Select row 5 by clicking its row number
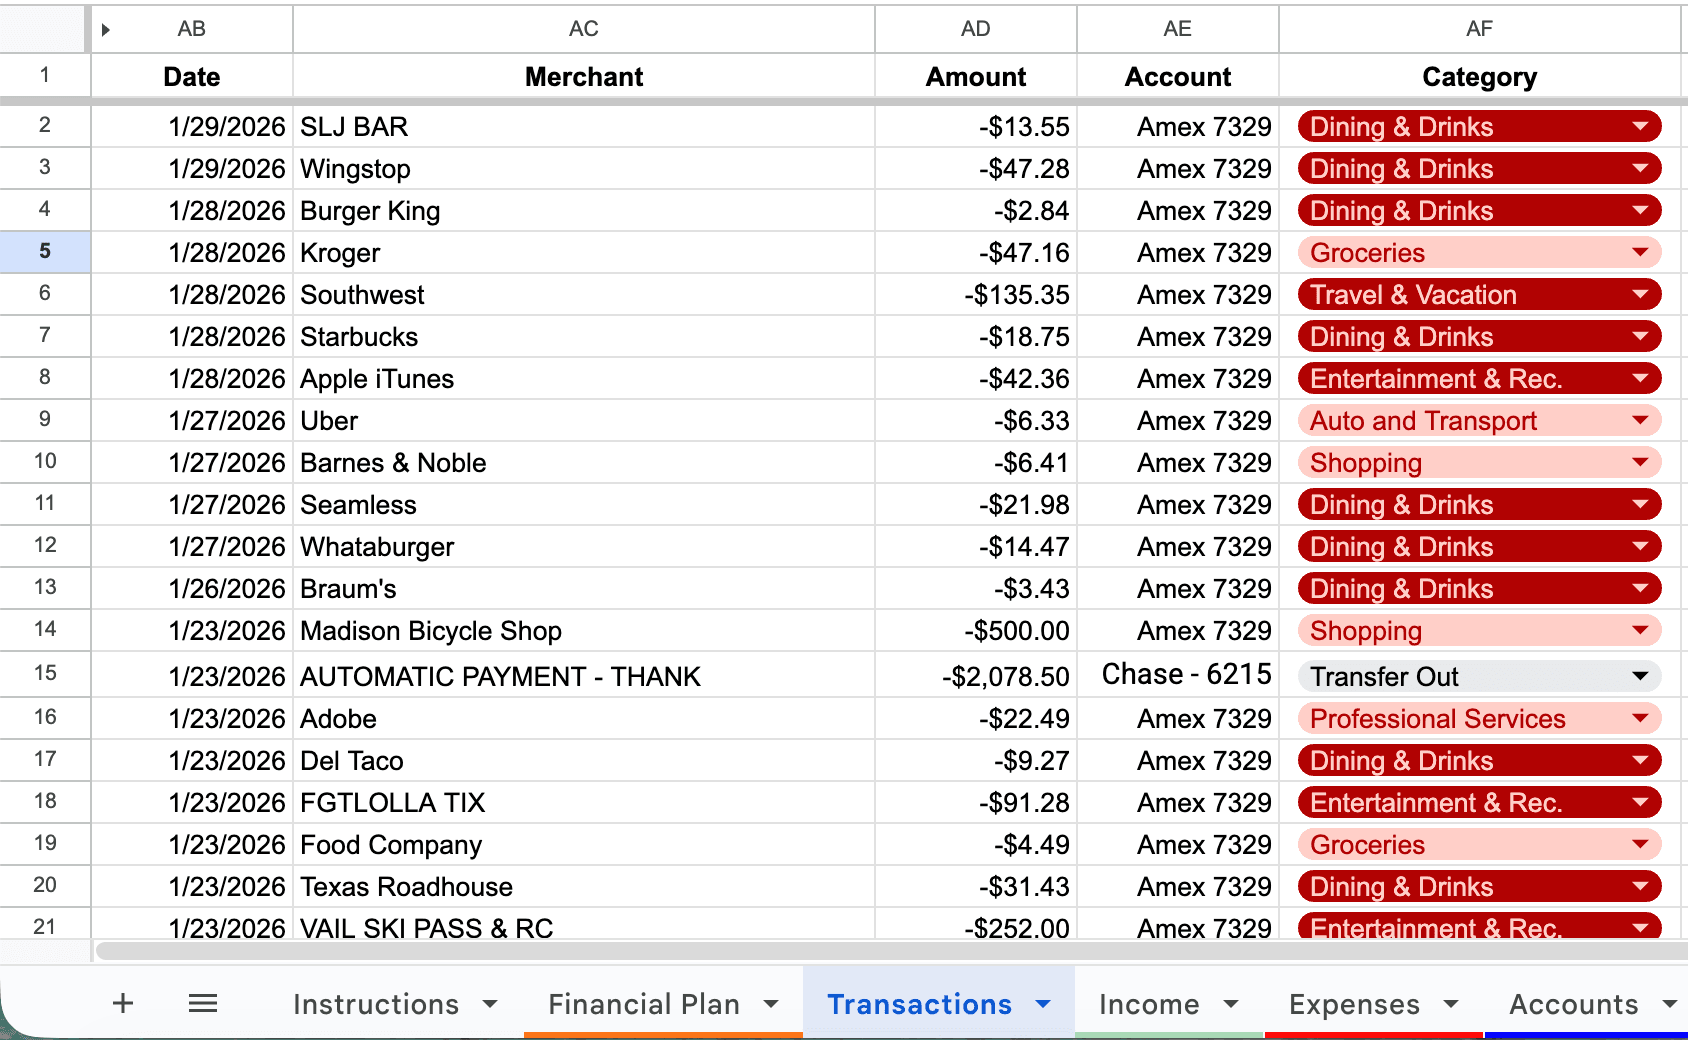Image resolution: width=1688 pixels, height=1040 pixels. [45, 252]
